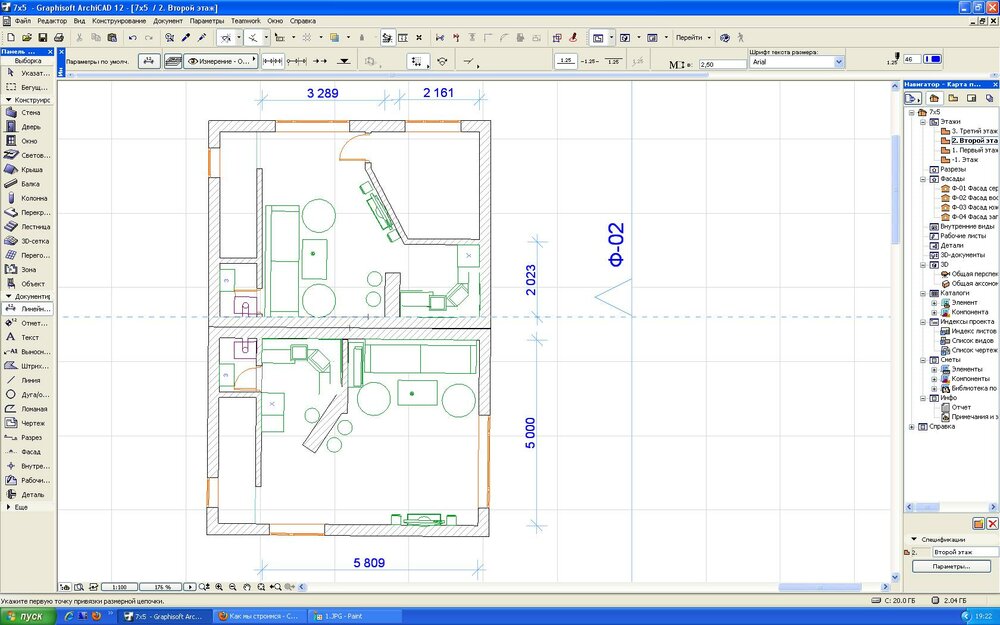Click the Print icon in toolbar

(x=58, y=37)
